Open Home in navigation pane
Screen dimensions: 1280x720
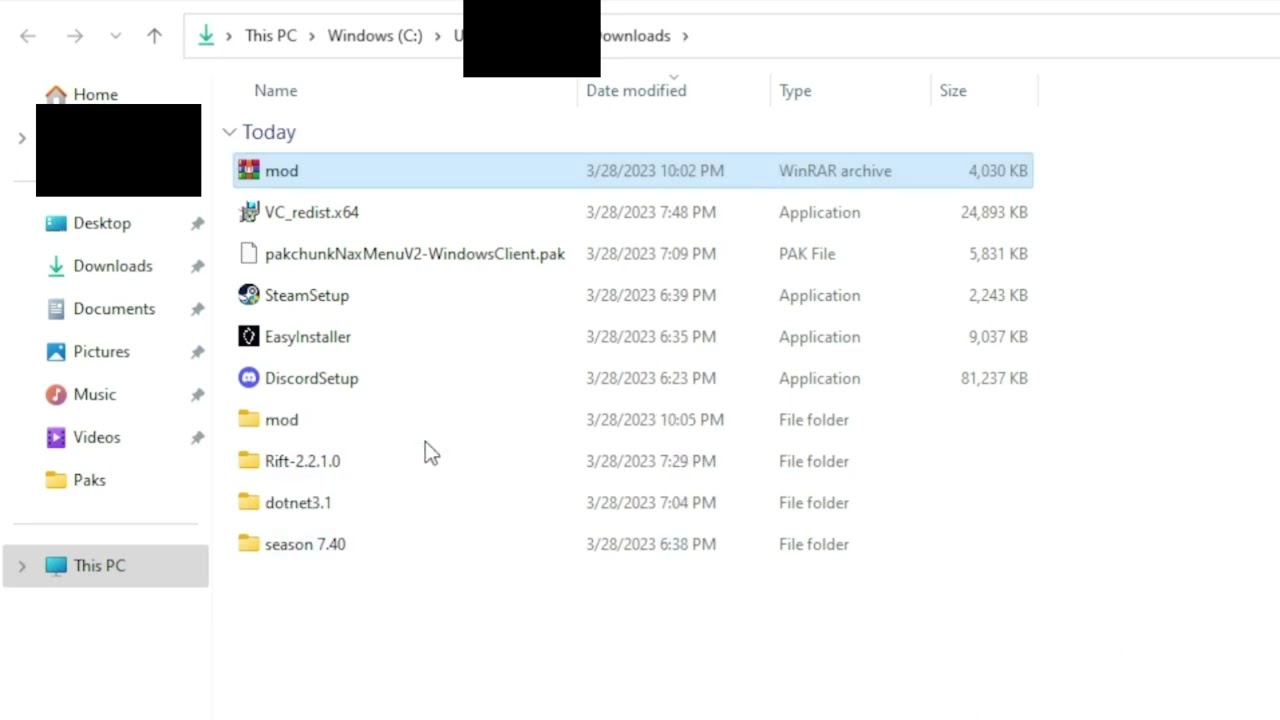point(95,94)
